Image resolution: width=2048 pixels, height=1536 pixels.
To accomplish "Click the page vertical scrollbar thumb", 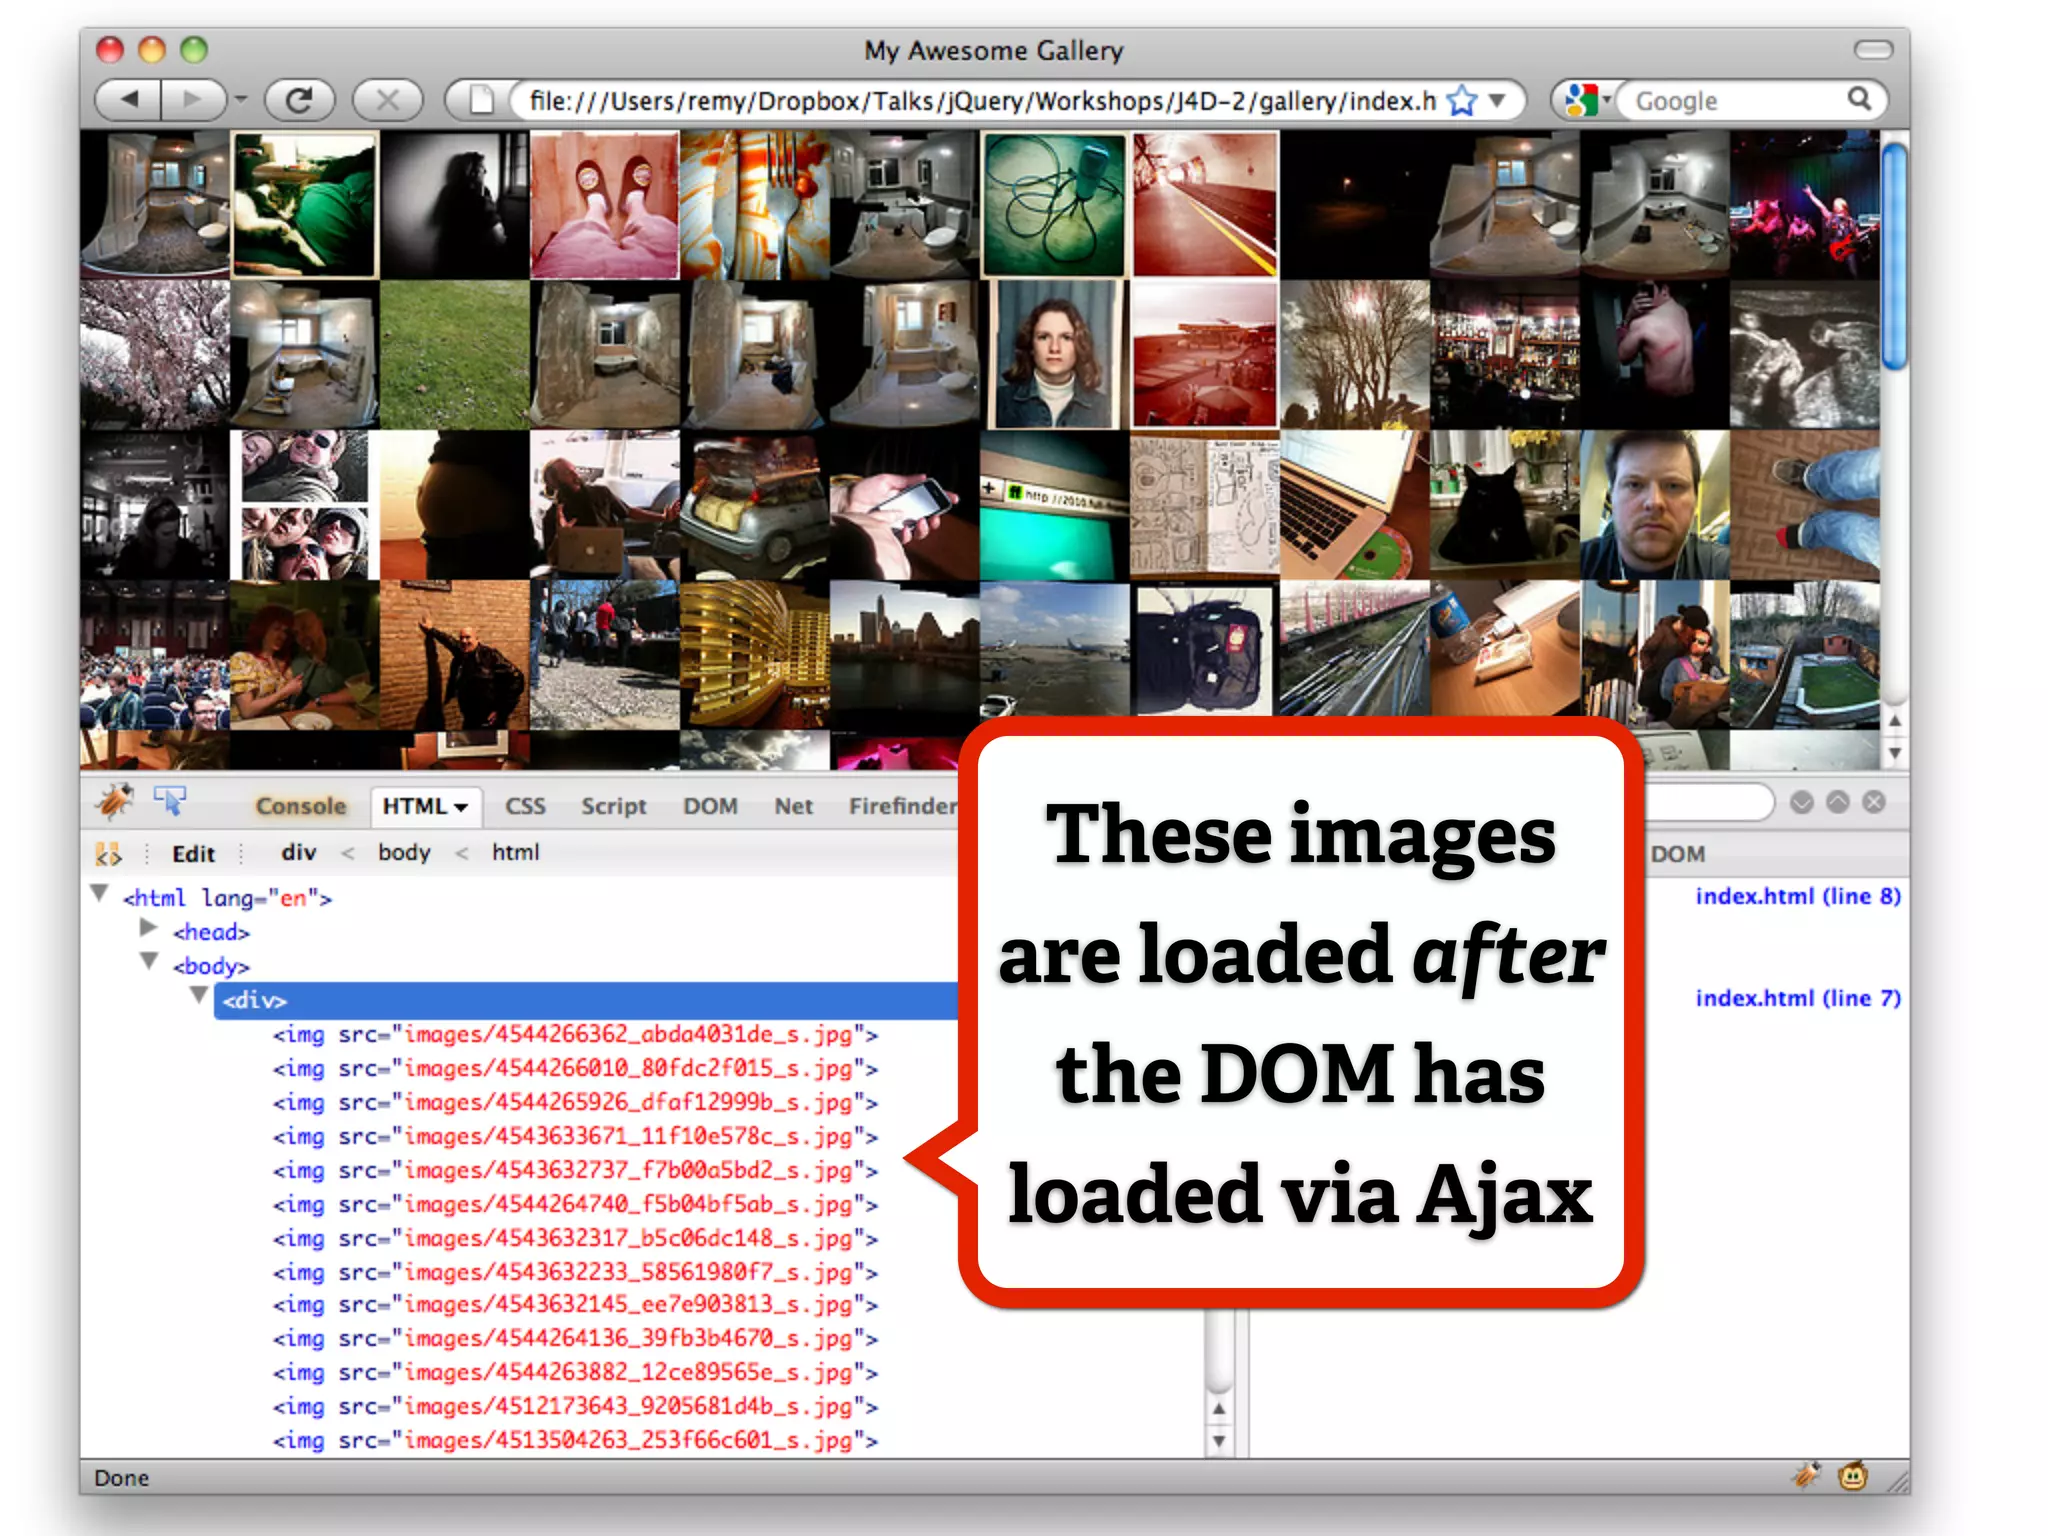I will point(1894,255).
